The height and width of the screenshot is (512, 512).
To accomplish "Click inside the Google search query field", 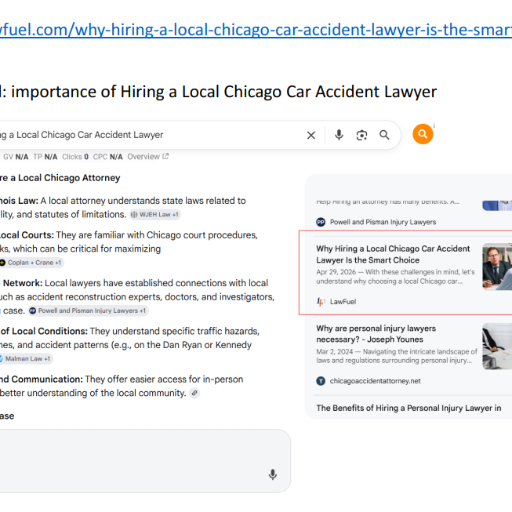I will (x=150, y=135).
